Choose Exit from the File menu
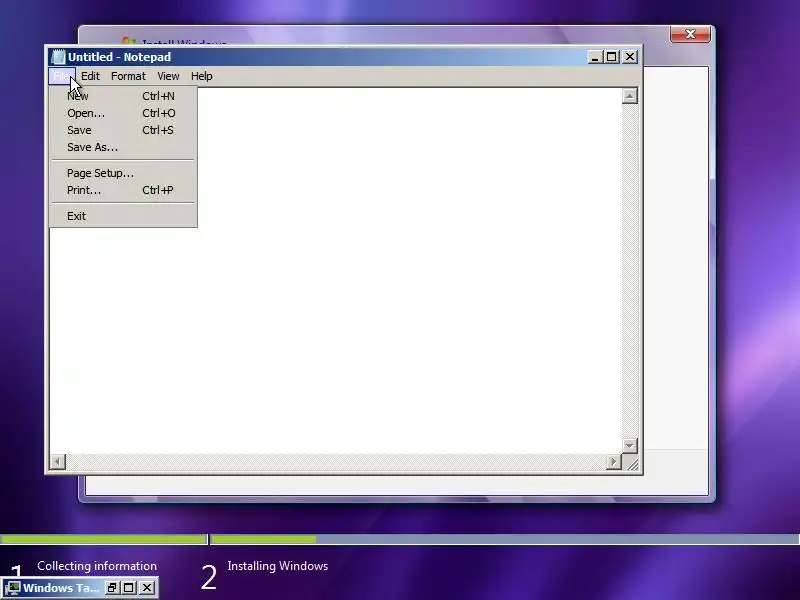 tap(123, 216)
